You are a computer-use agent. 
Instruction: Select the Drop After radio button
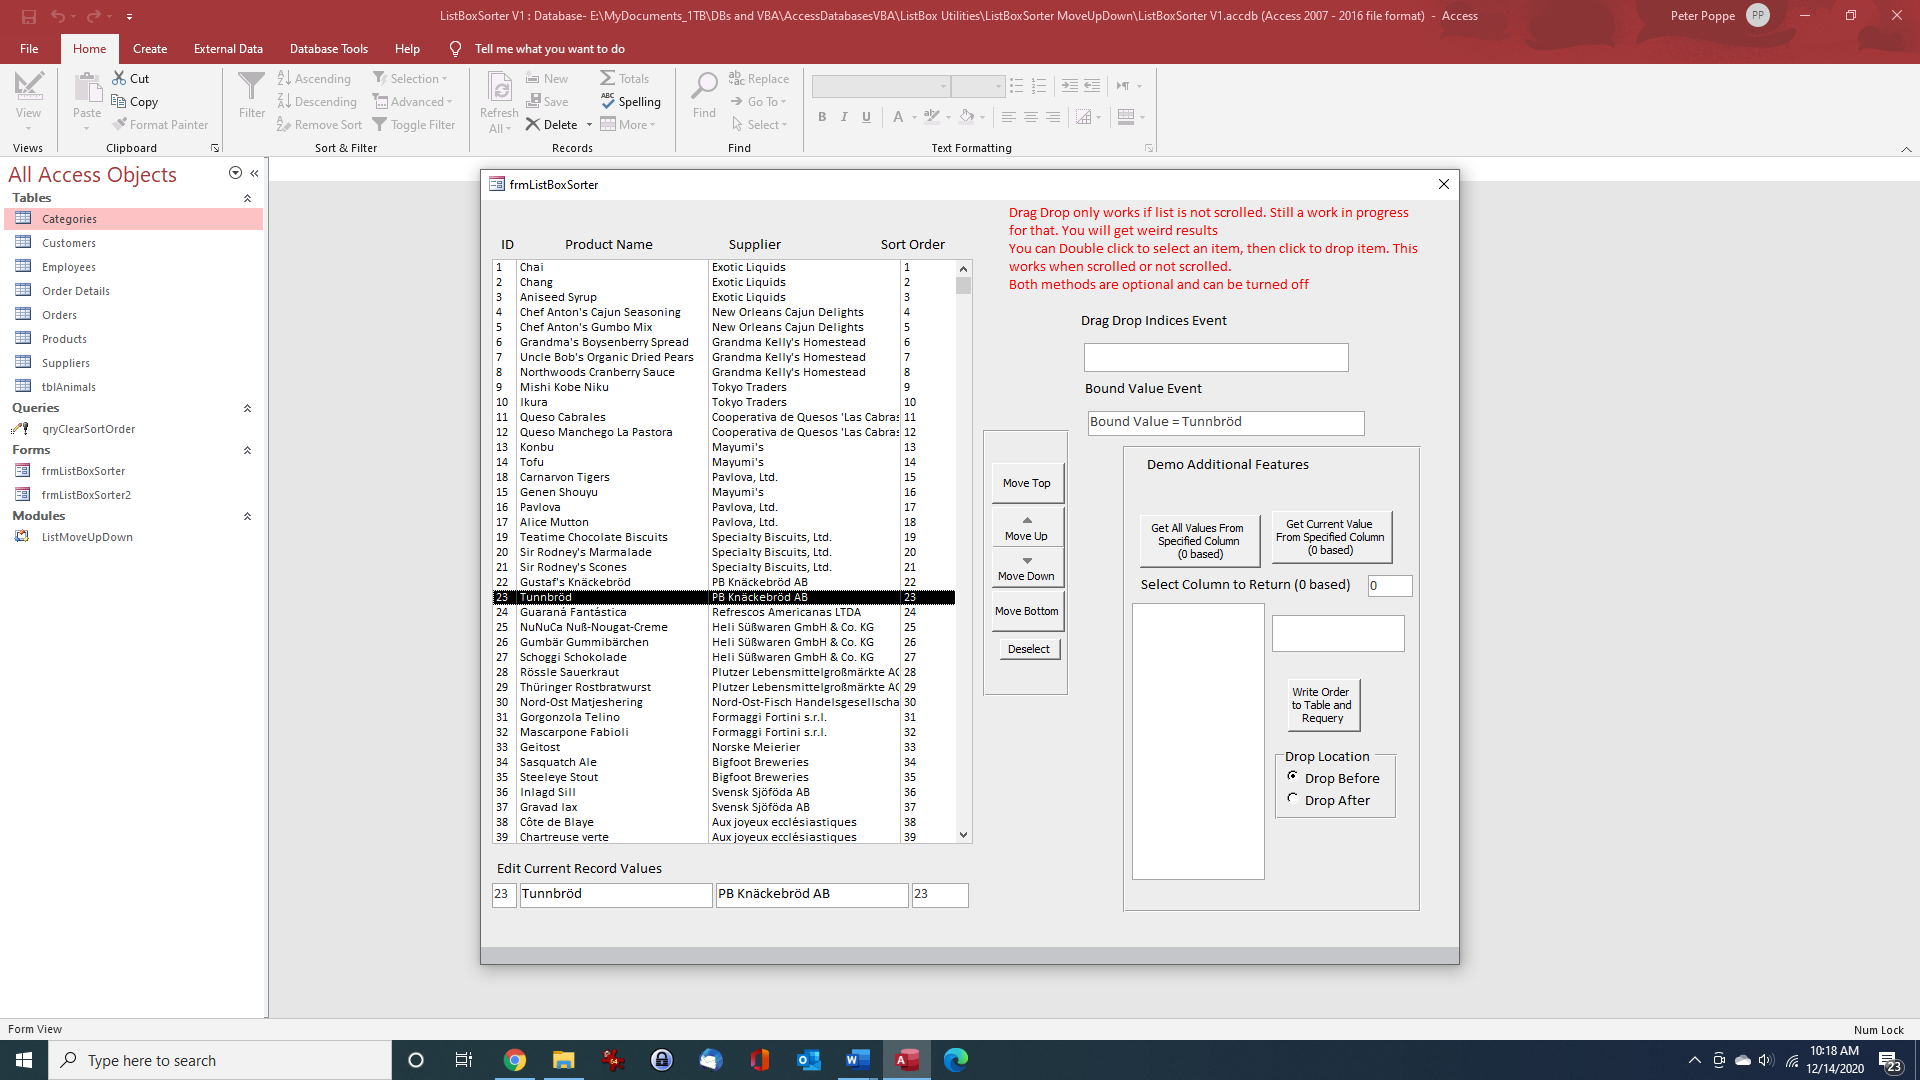click(1293, 799)
